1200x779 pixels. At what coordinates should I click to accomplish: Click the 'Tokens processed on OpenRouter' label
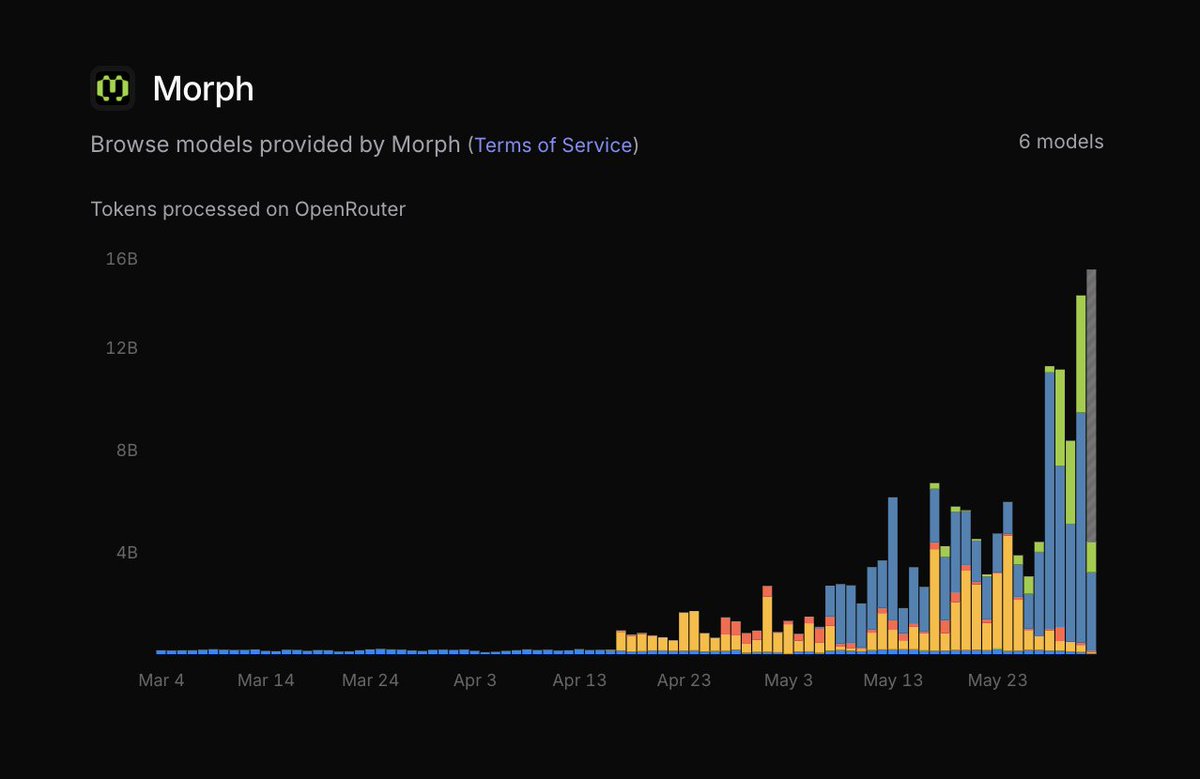pos(248,209)
